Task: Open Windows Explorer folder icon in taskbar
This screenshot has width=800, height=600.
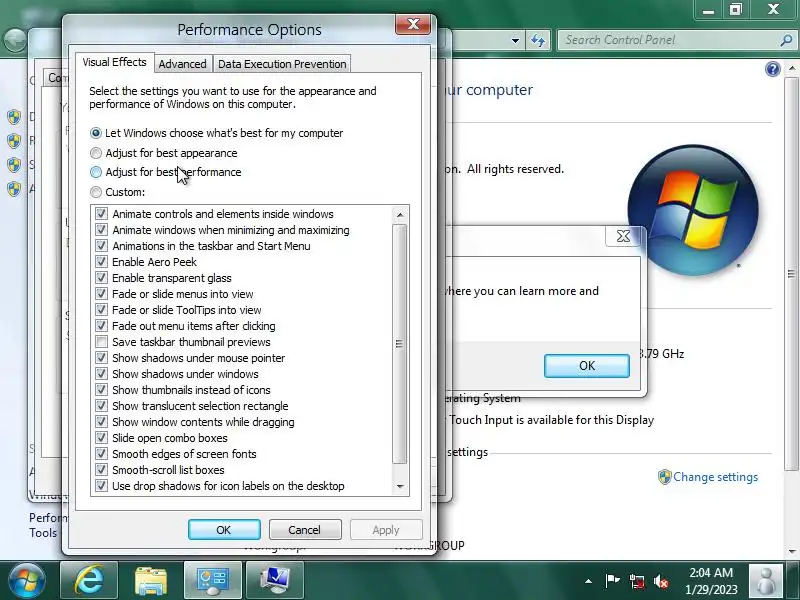Action: (x=151, y=581)
